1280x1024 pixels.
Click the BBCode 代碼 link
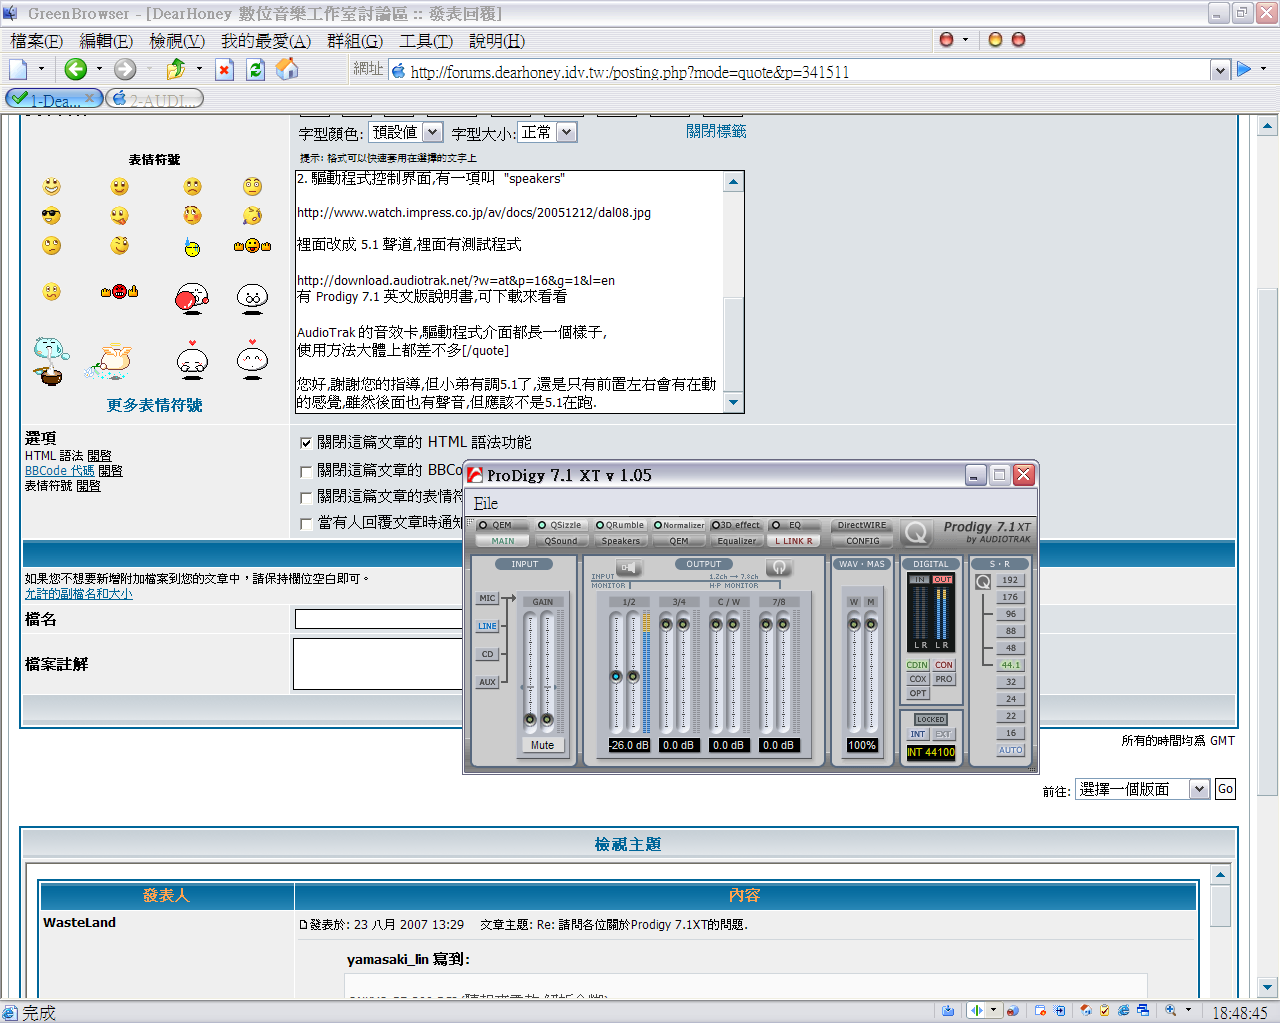[59, 471]
